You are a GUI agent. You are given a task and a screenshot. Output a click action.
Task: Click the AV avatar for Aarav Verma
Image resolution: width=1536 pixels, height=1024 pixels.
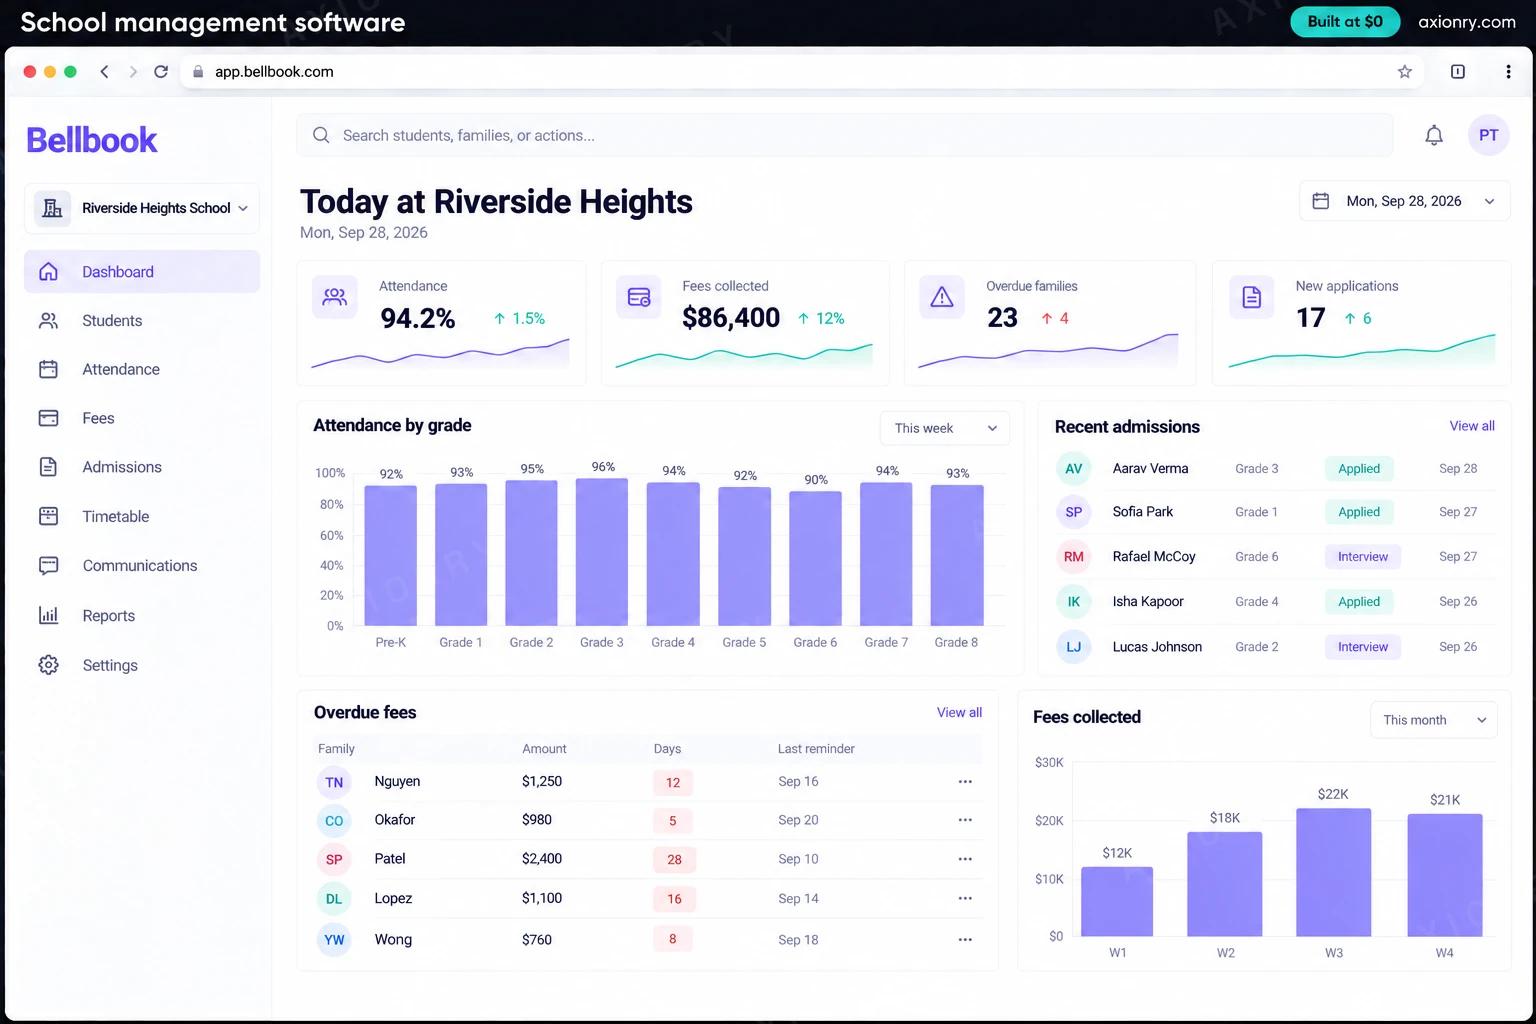[1073, 468]
